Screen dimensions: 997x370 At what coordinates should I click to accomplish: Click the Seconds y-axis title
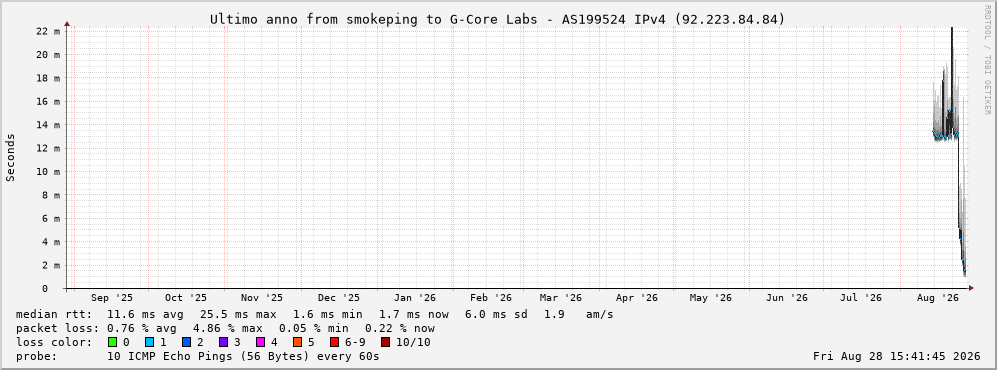click(x=10, y=158)
